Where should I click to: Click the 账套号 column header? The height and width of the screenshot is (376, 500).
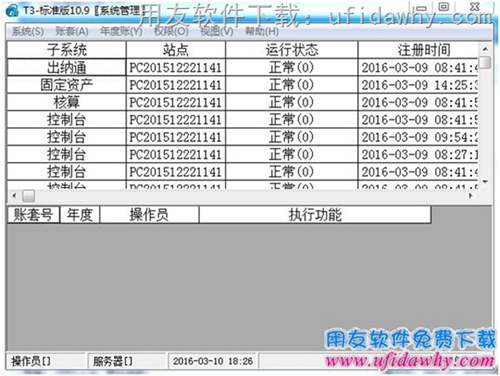coord(33,215)
